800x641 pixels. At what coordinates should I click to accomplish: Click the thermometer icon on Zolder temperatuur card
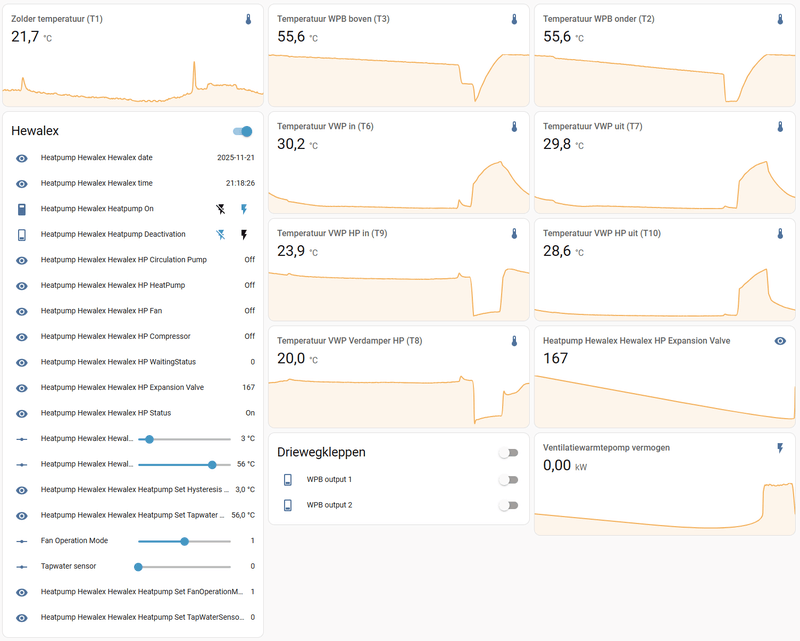(248, 18)
